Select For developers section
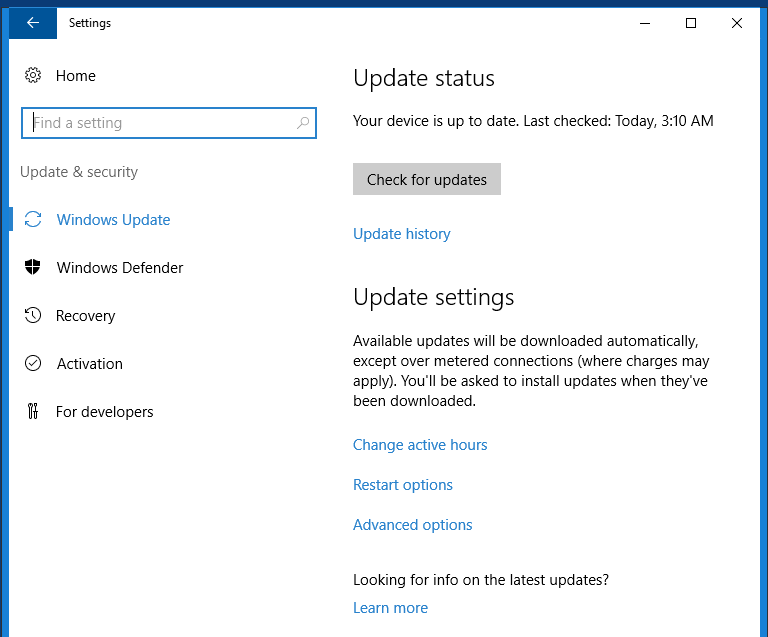Screen dimensions: 768x637 pos(104,412)
